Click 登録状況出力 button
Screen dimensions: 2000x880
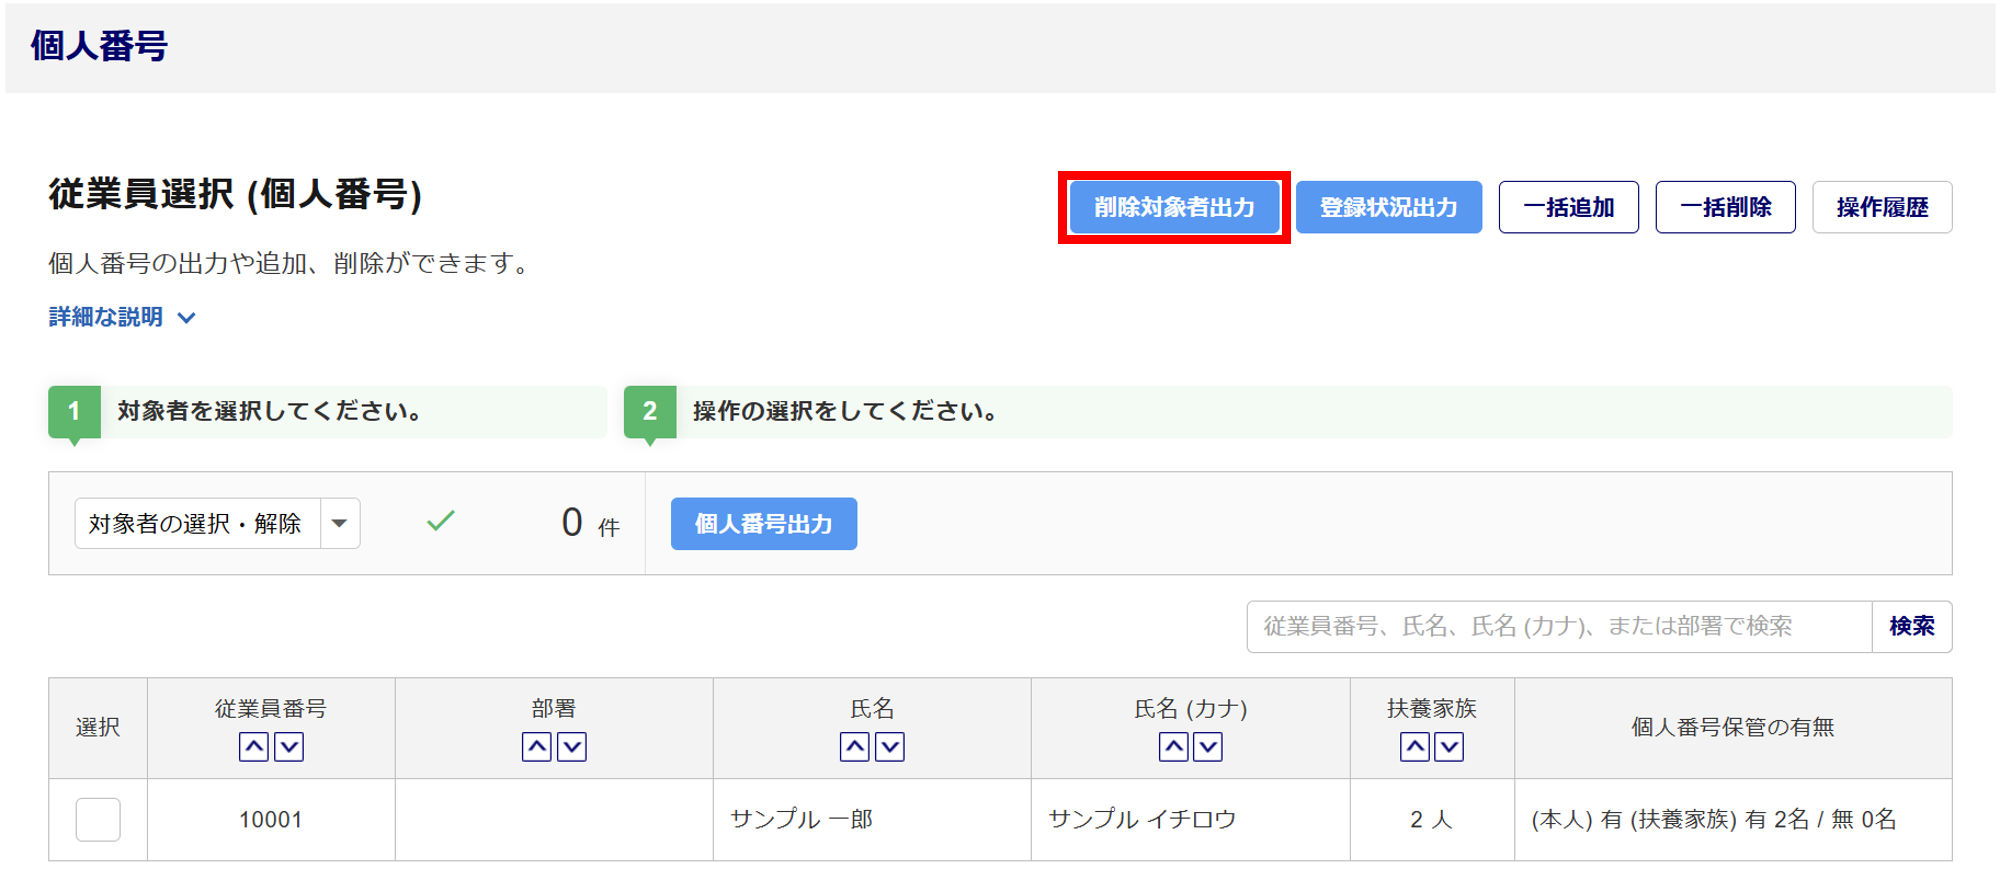point(1388,207)
